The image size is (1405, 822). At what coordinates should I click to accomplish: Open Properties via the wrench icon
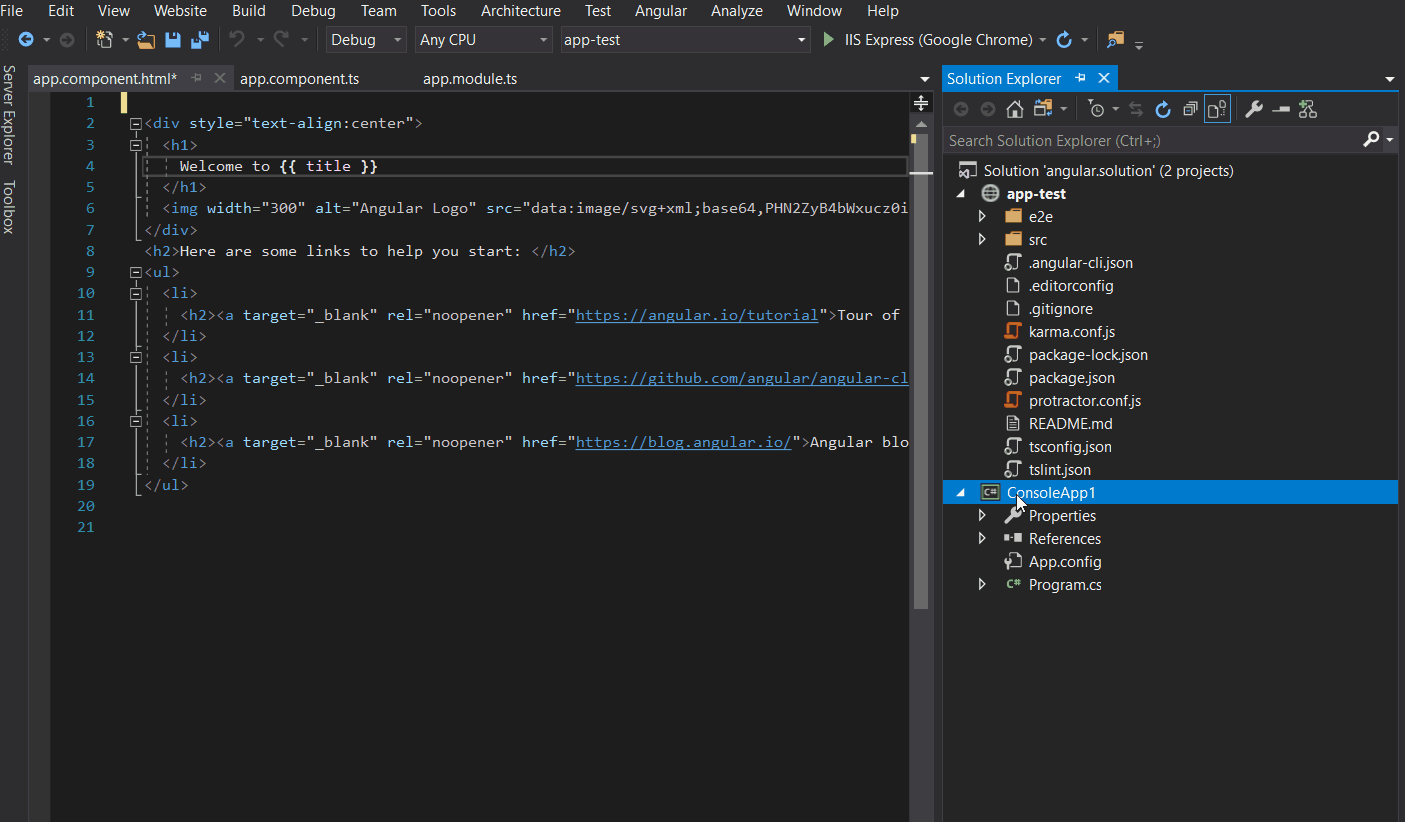click(1254, 108)
